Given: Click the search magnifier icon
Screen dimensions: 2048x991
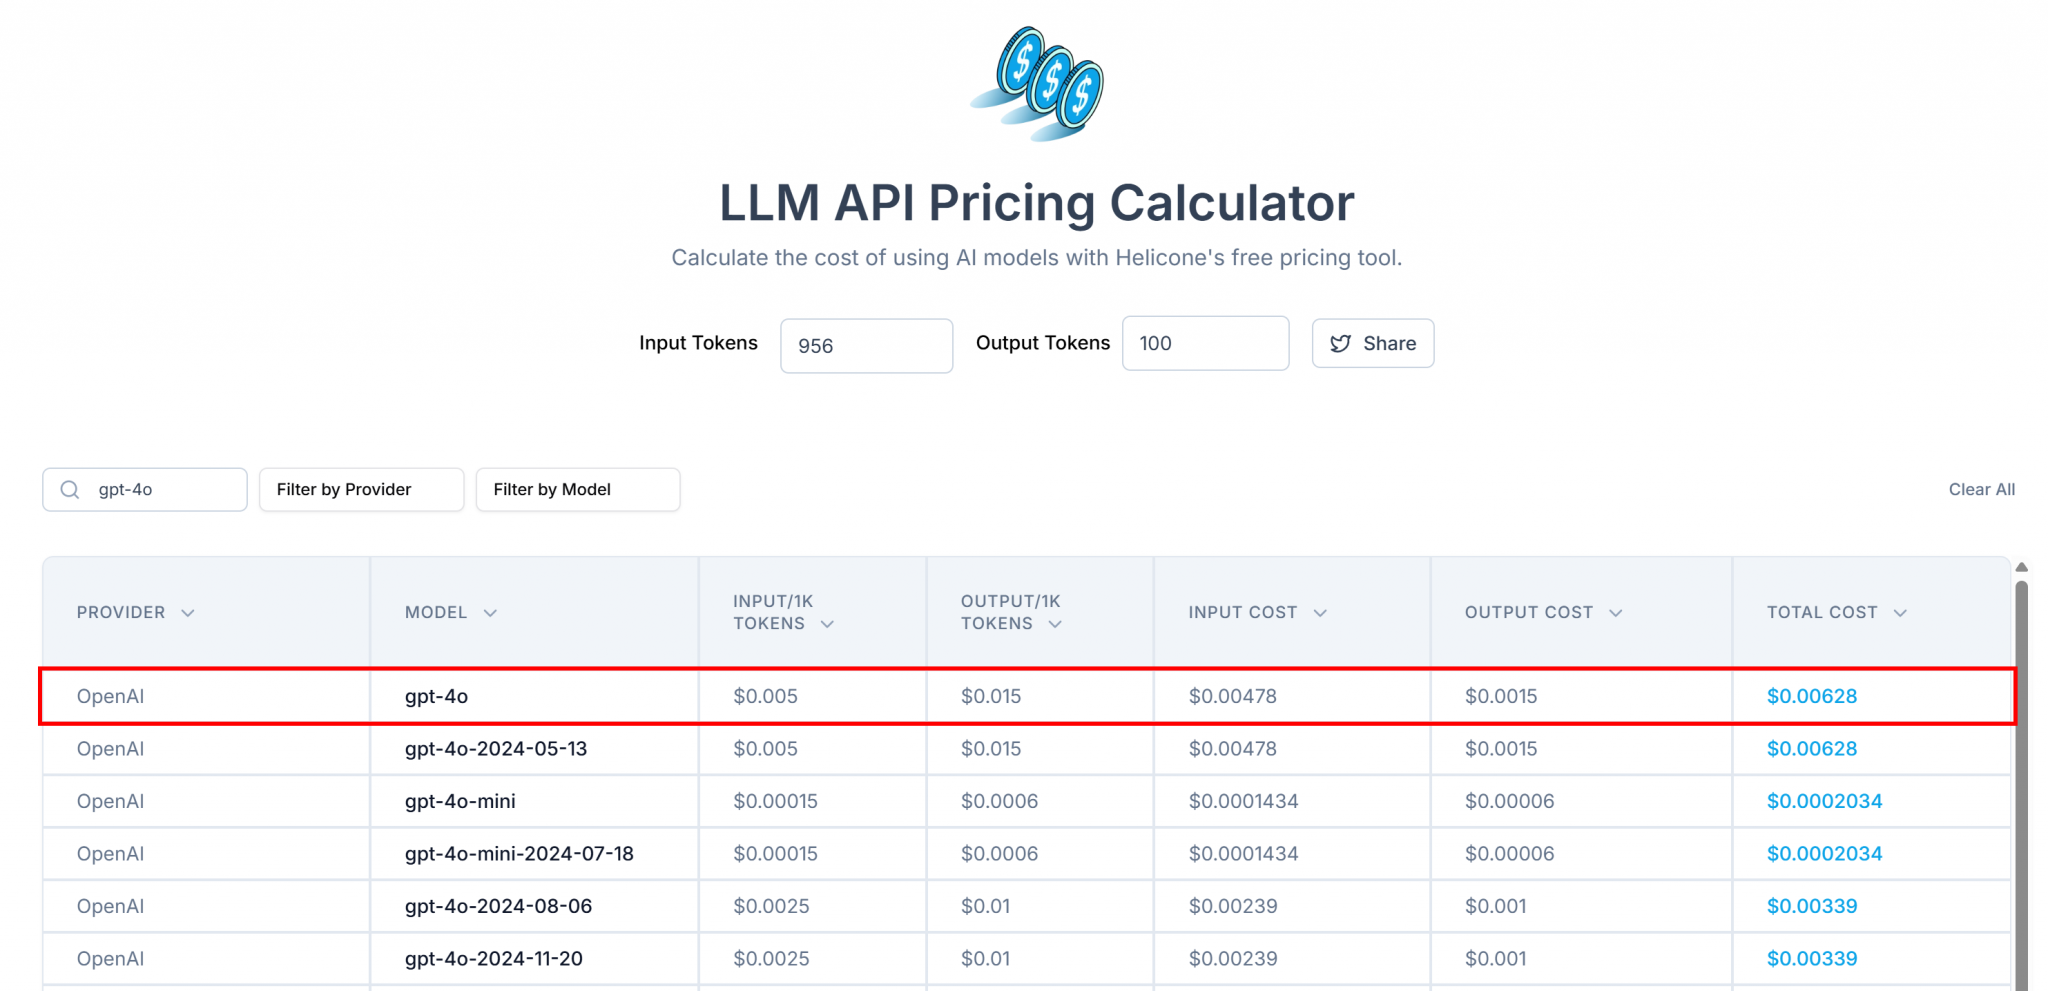Looking at the screenshot, I should pos(70,490).
